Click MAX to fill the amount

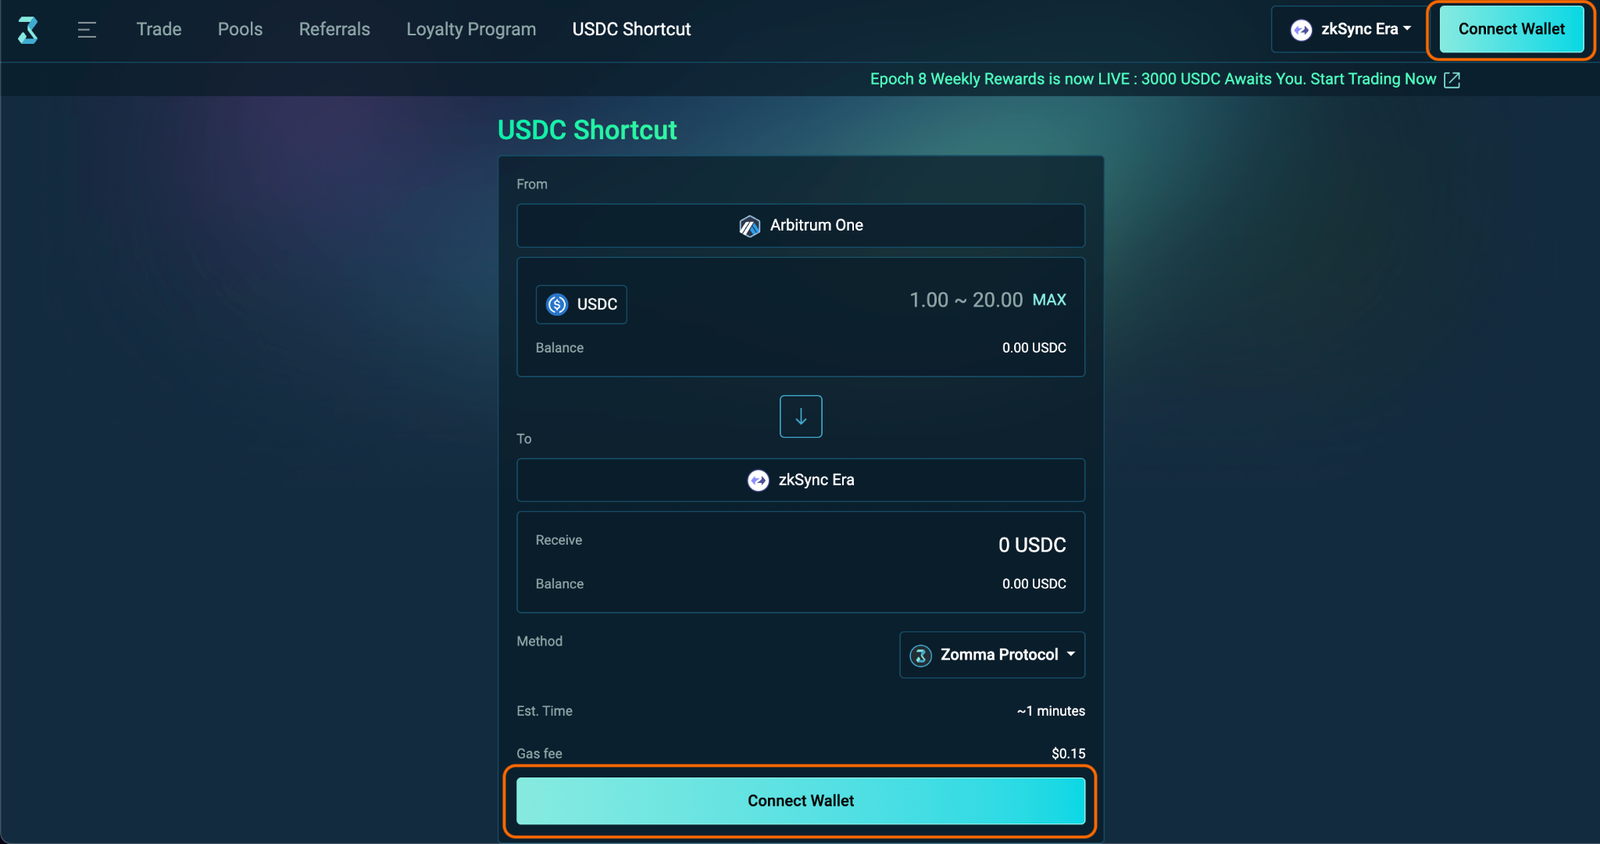pos(1049,300)
